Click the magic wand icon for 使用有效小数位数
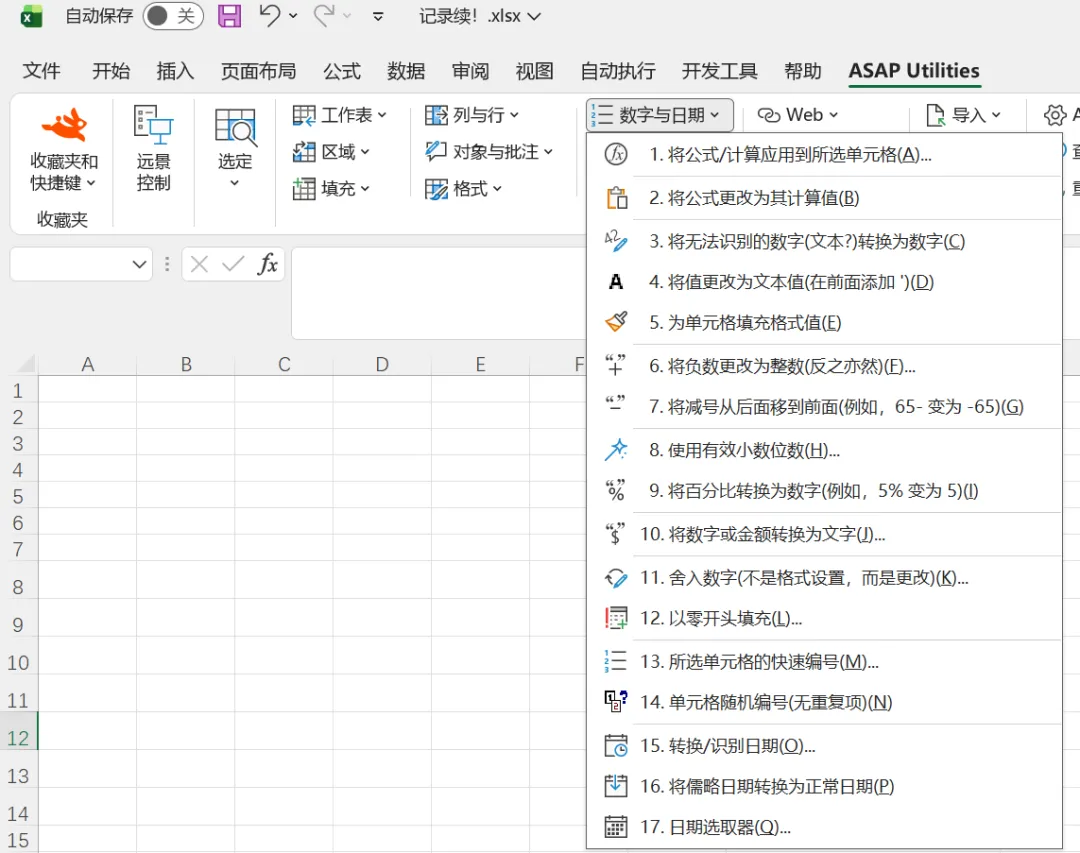This screenshot has width=1080, height=853. [x=615, y=449]
